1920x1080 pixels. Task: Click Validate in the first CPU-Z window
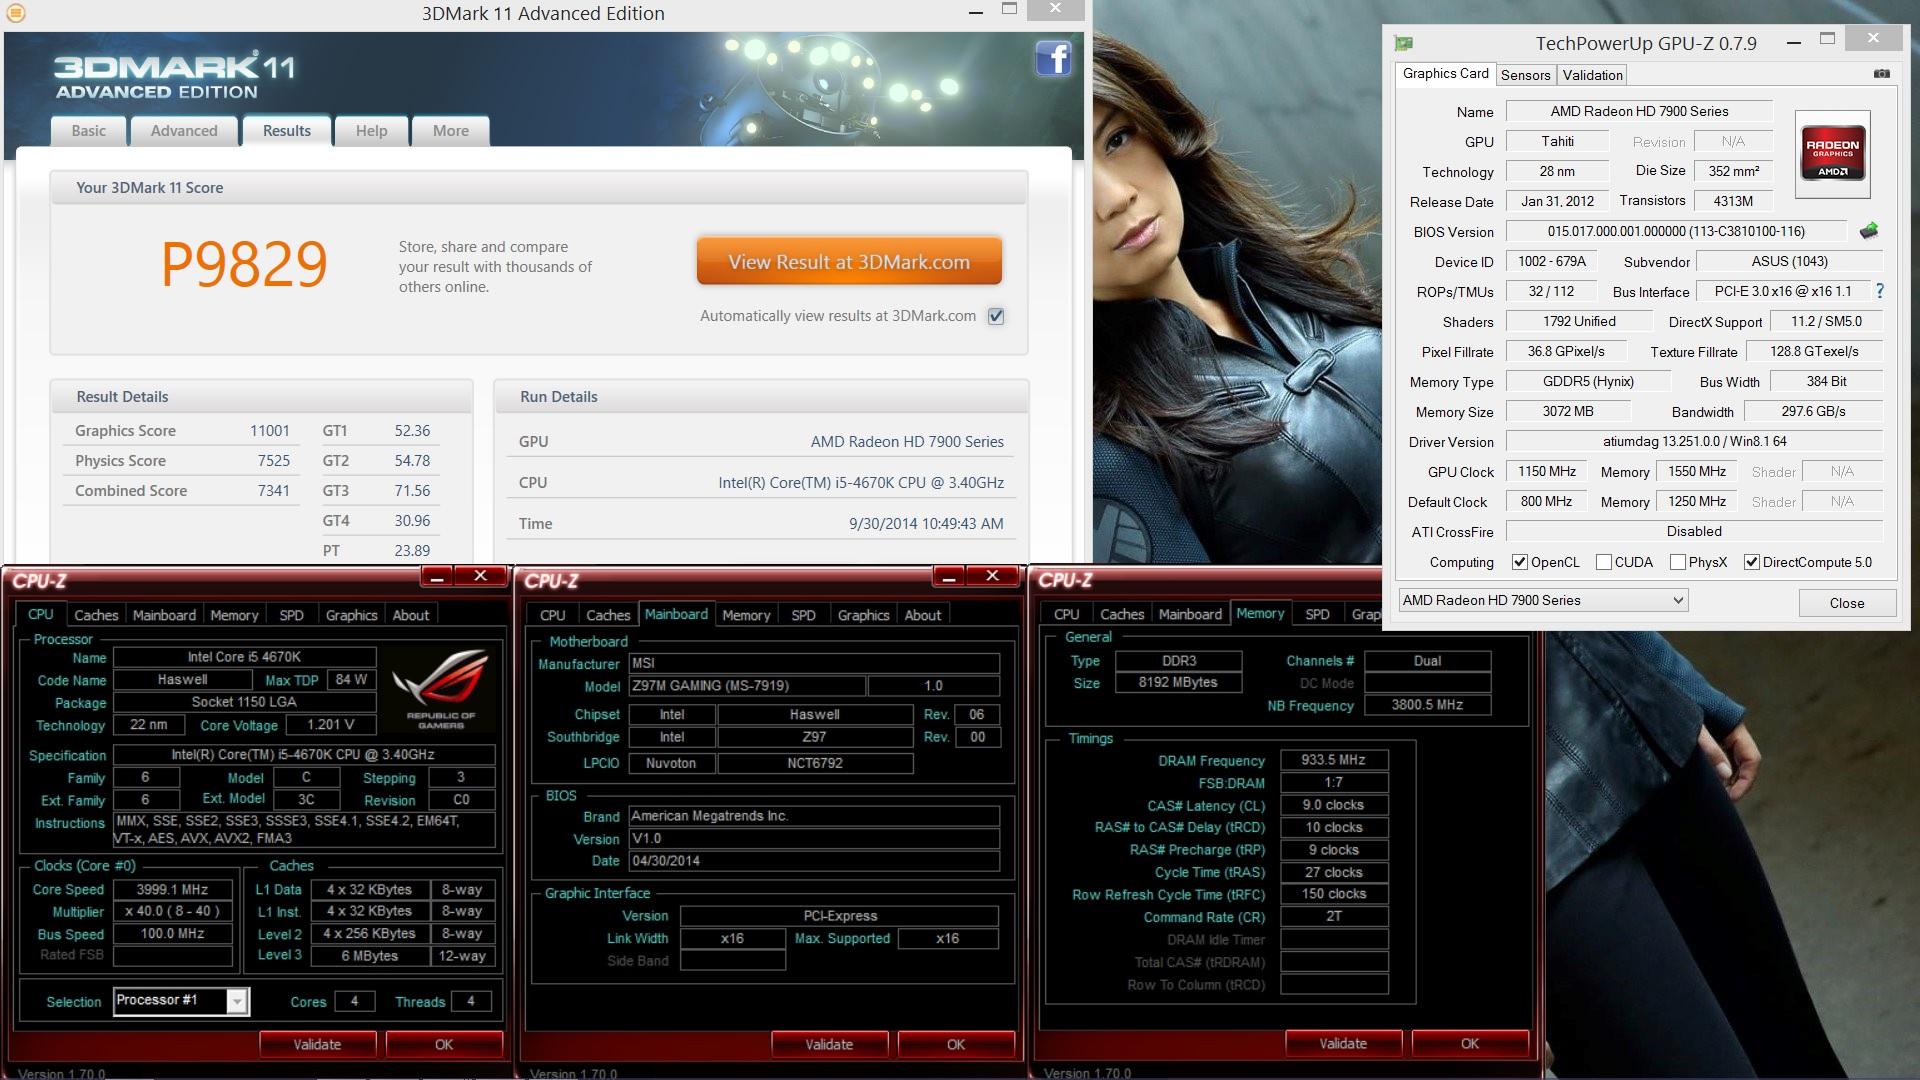coord(317,1044)
